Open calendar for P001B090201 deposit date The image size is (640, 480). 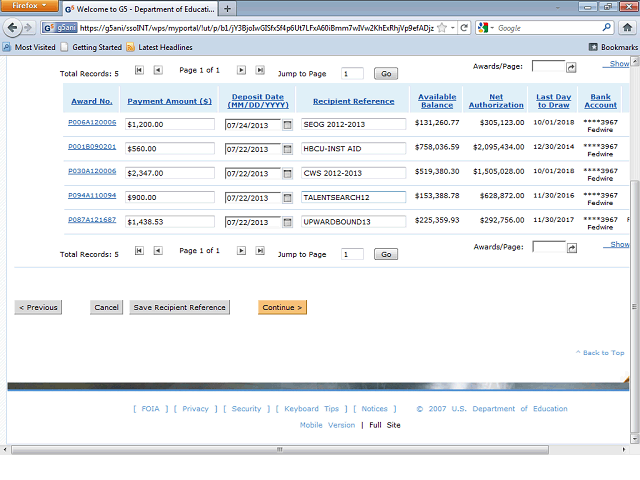pyautogui.click(x=287, y=149)
